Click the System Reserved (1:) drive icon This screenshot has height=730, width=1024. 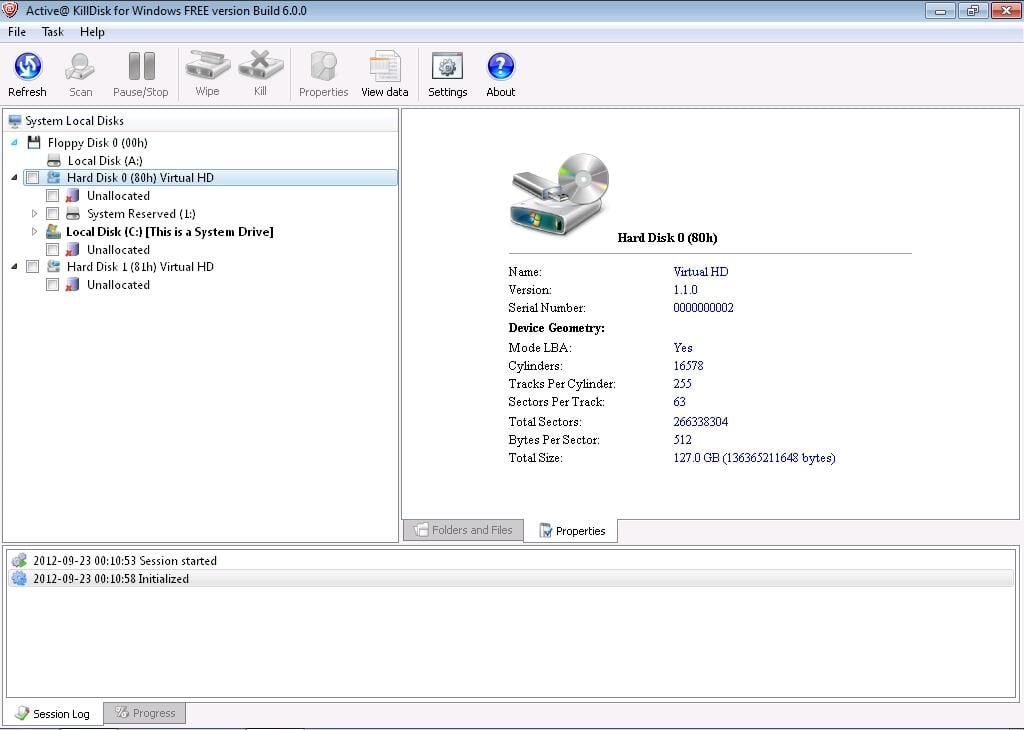73,214
